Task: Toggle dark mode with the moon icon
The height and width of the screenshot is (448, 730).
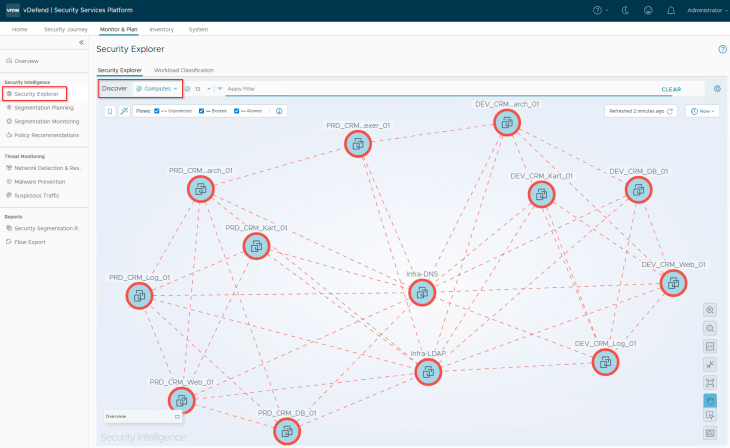Action: click(624, 10)
